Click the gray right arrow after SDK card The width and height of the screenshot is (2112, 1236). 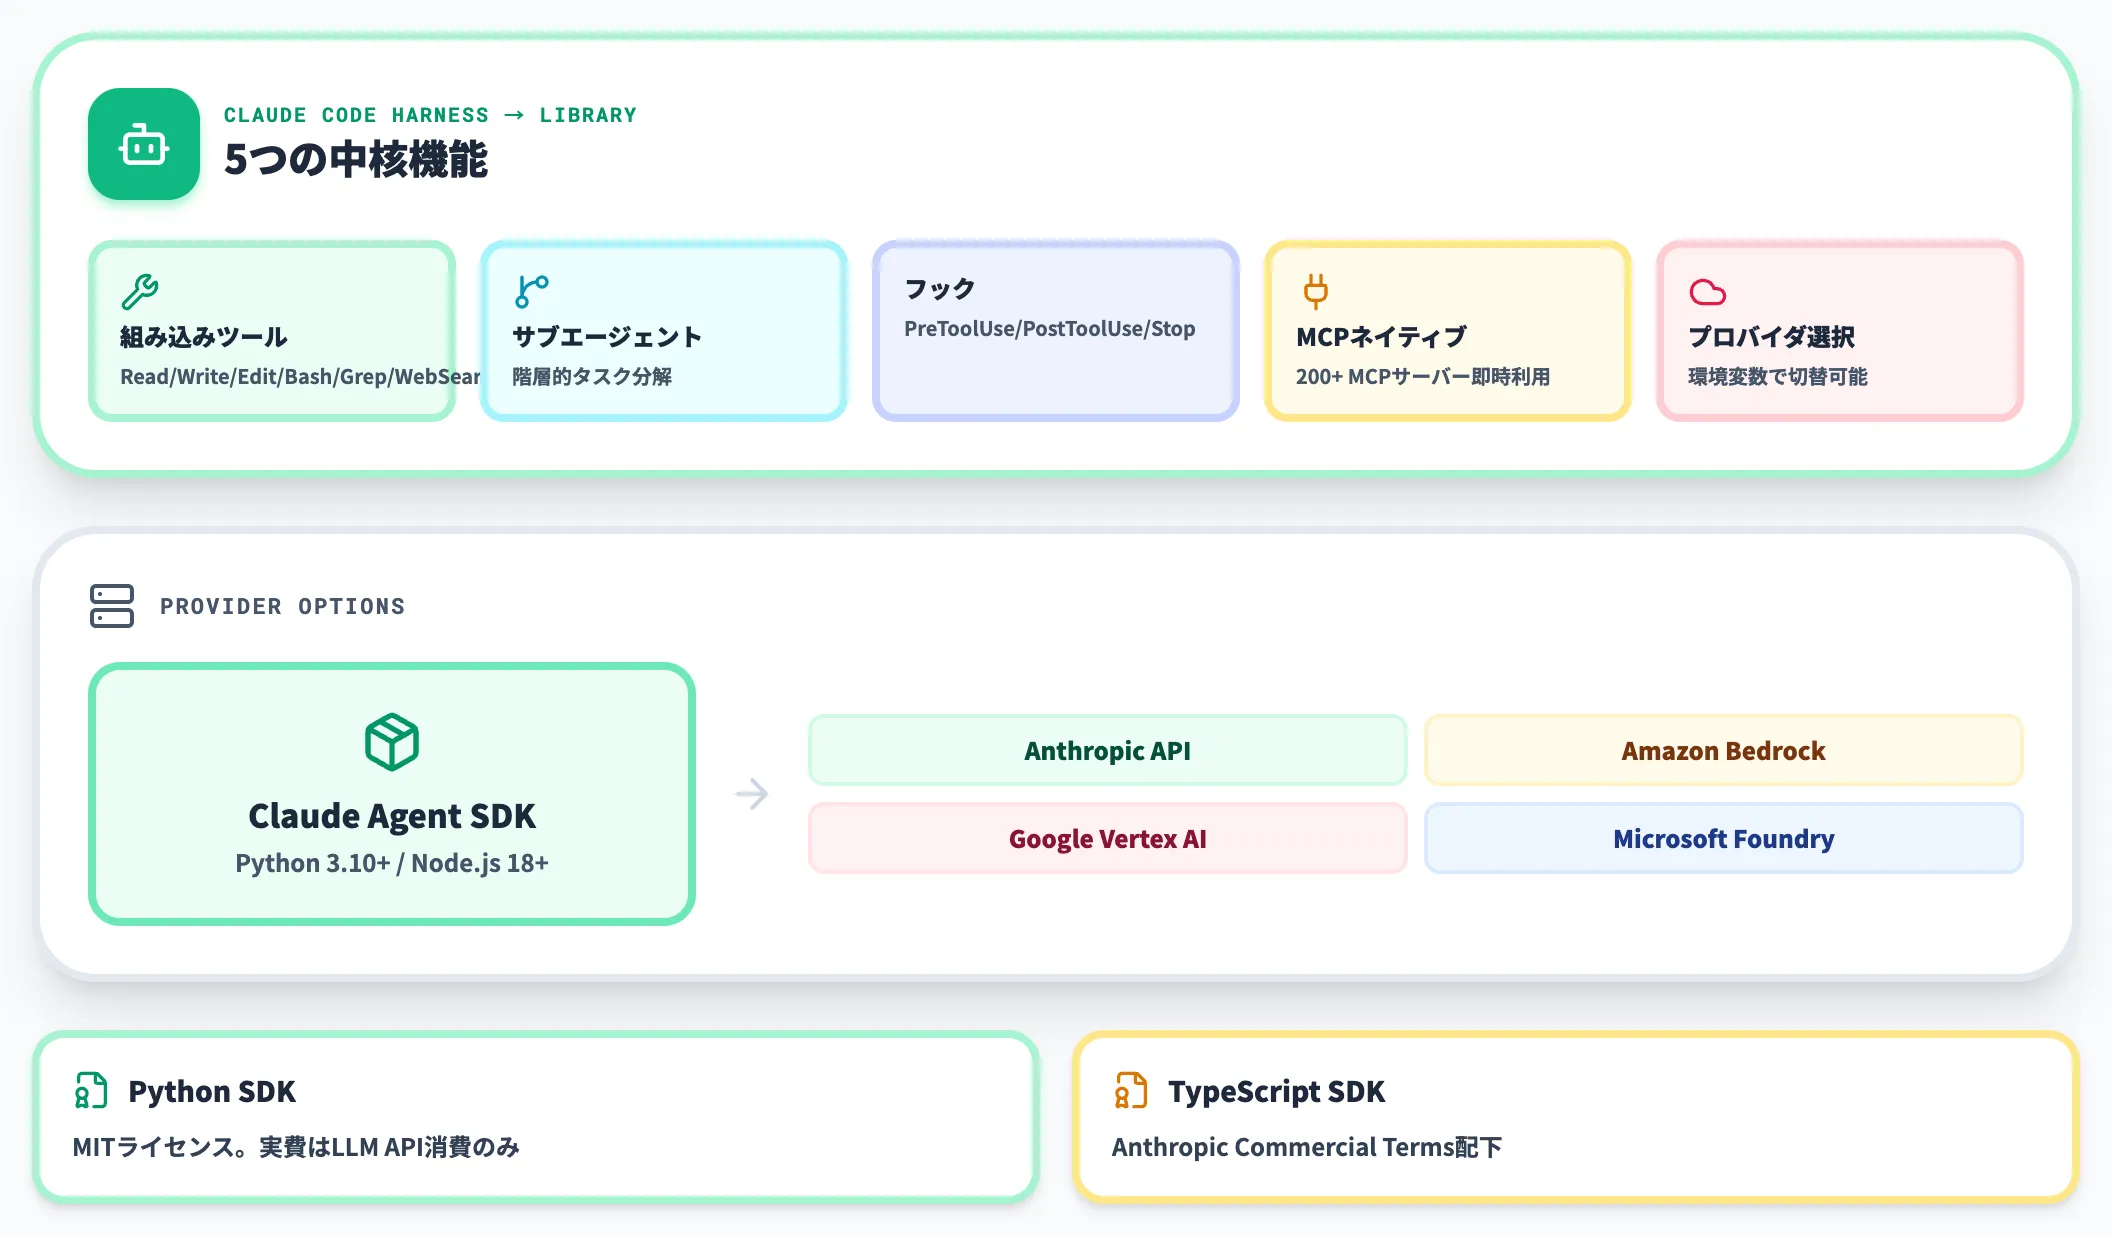[752, 794]
